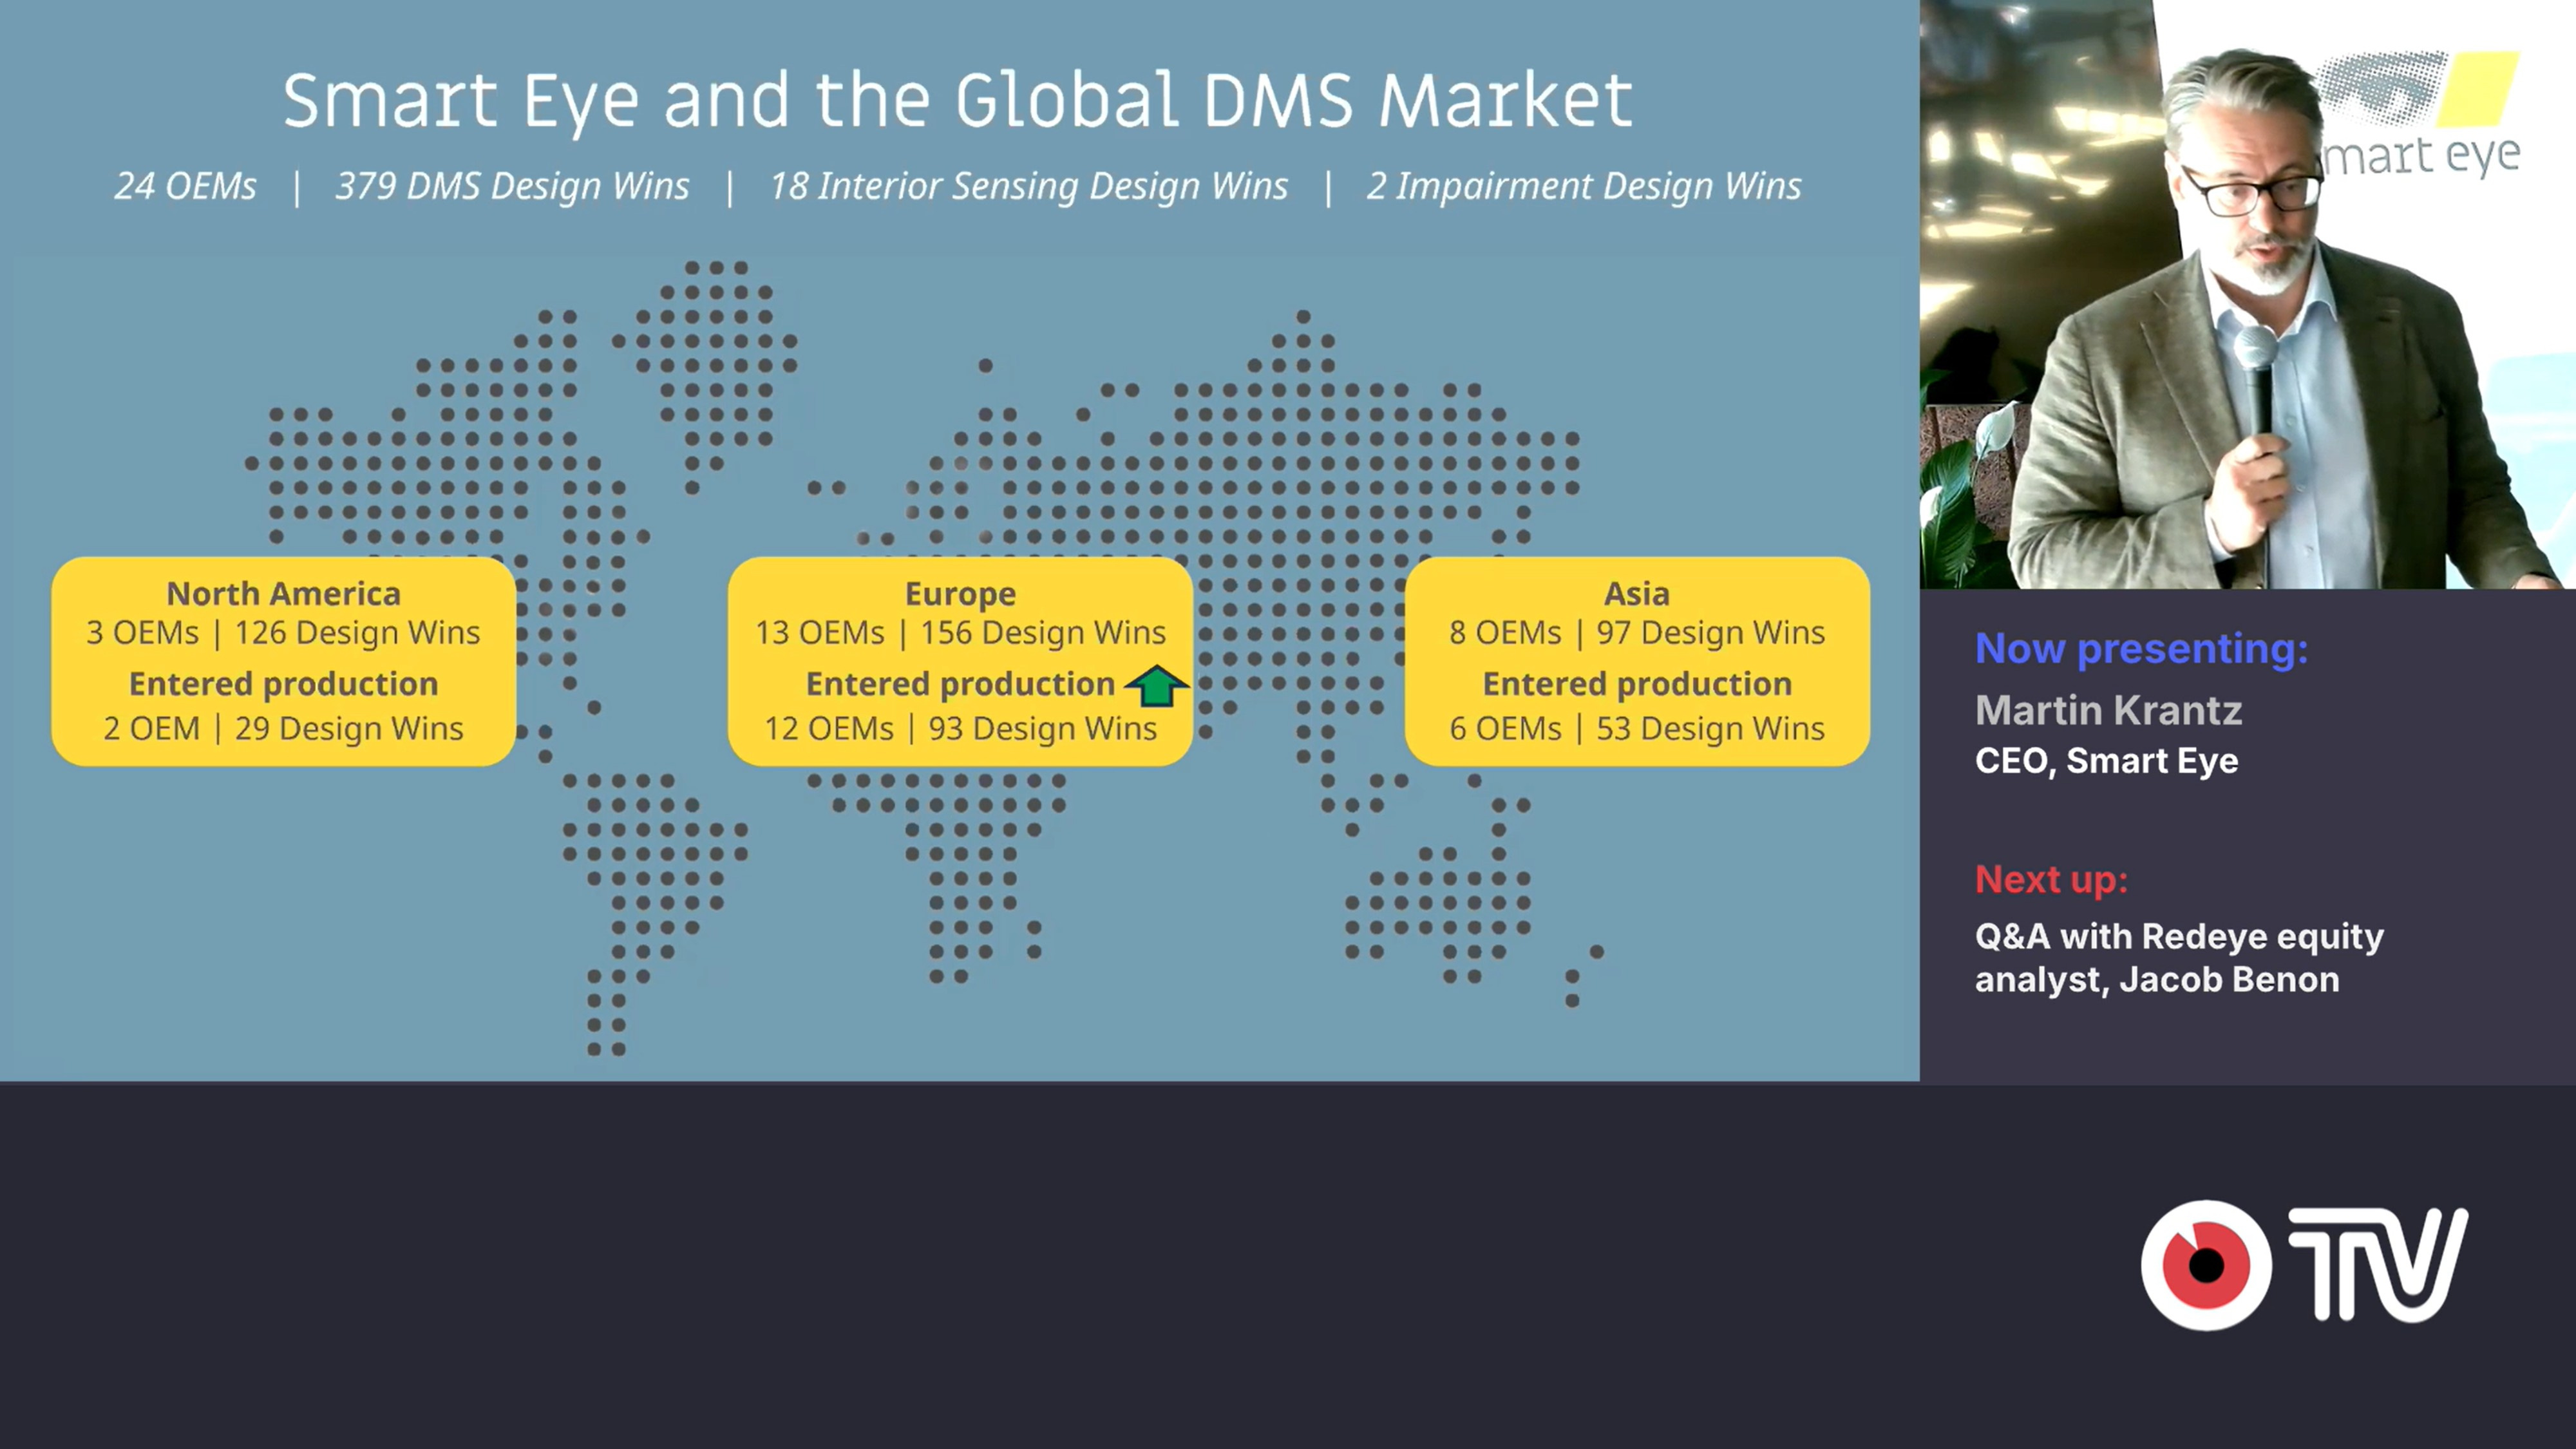Image resolution: width=2576 pixels, height=1449 pixels.
Task: Click 'Entered production' in North America card
Action: coord(283,684)
